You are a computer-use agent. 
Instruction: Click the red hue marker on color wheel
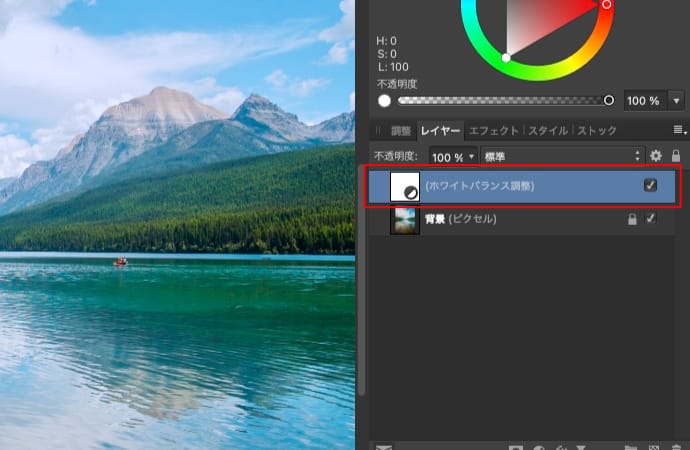(x=606, y=5)
